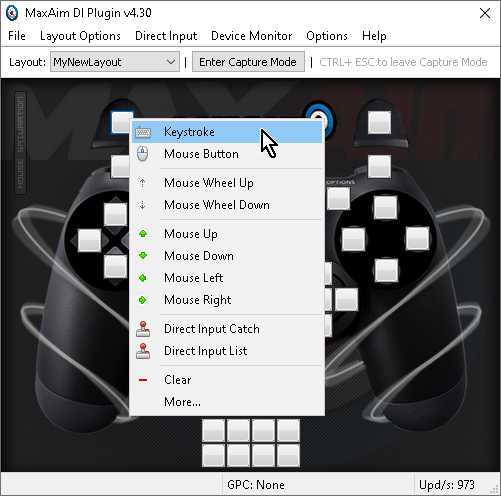The height and width of the screenshot is (496, 501).
Task: Click the keyboard icon beside Keystroke
Action: (x=143, y=133)
